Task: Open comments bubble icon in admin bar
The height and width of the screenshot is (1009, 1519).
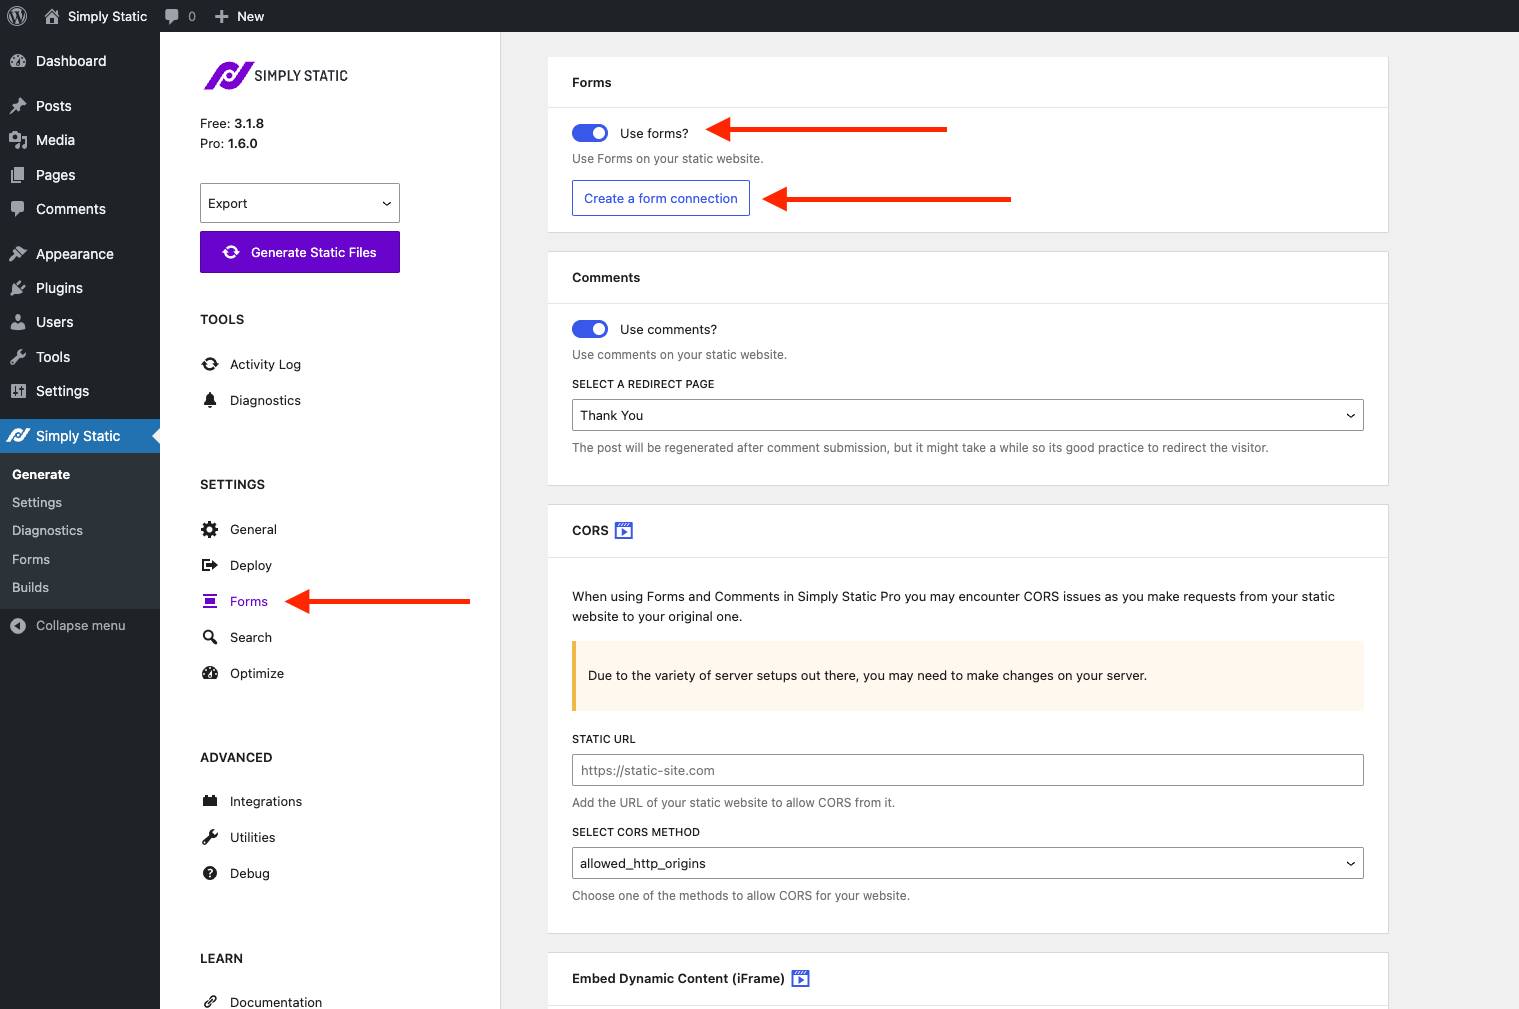Action: point(173,16)
